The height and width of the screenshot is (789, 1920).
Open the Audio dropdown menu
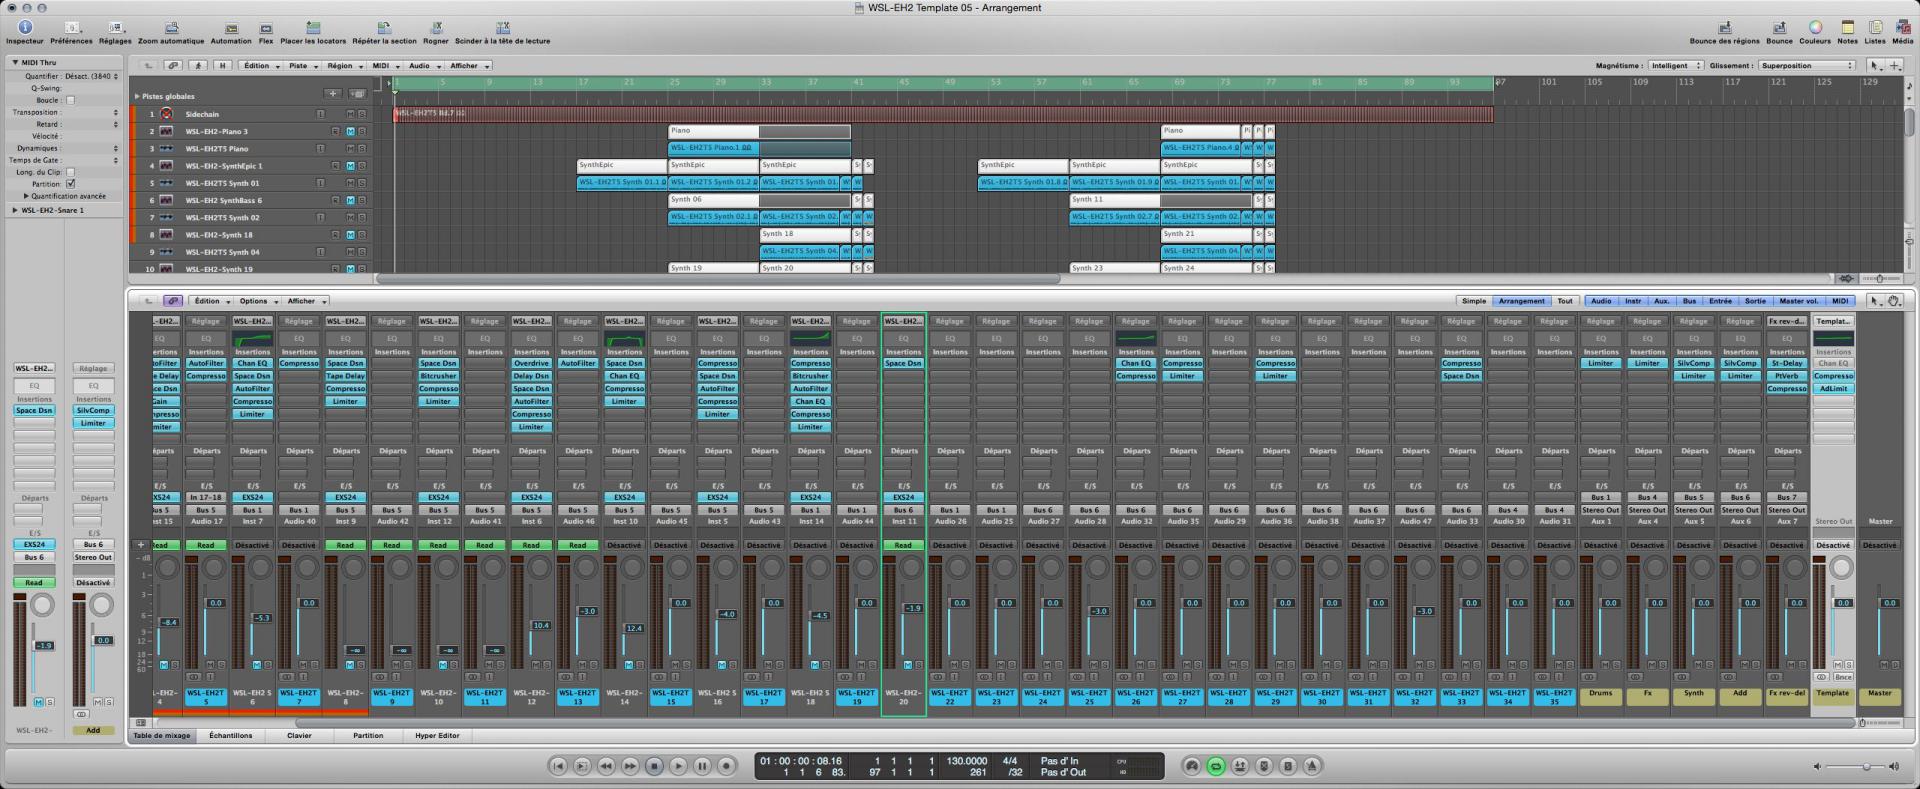[x=423, y=66]
